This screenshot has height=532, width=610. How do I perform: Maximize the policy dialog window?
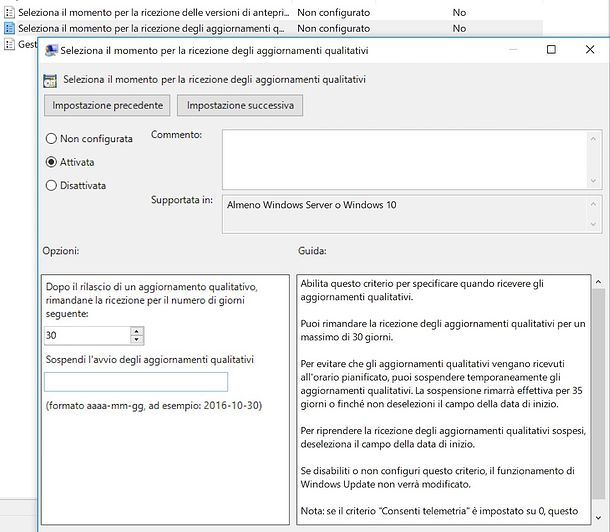click(x=551, y=49)
